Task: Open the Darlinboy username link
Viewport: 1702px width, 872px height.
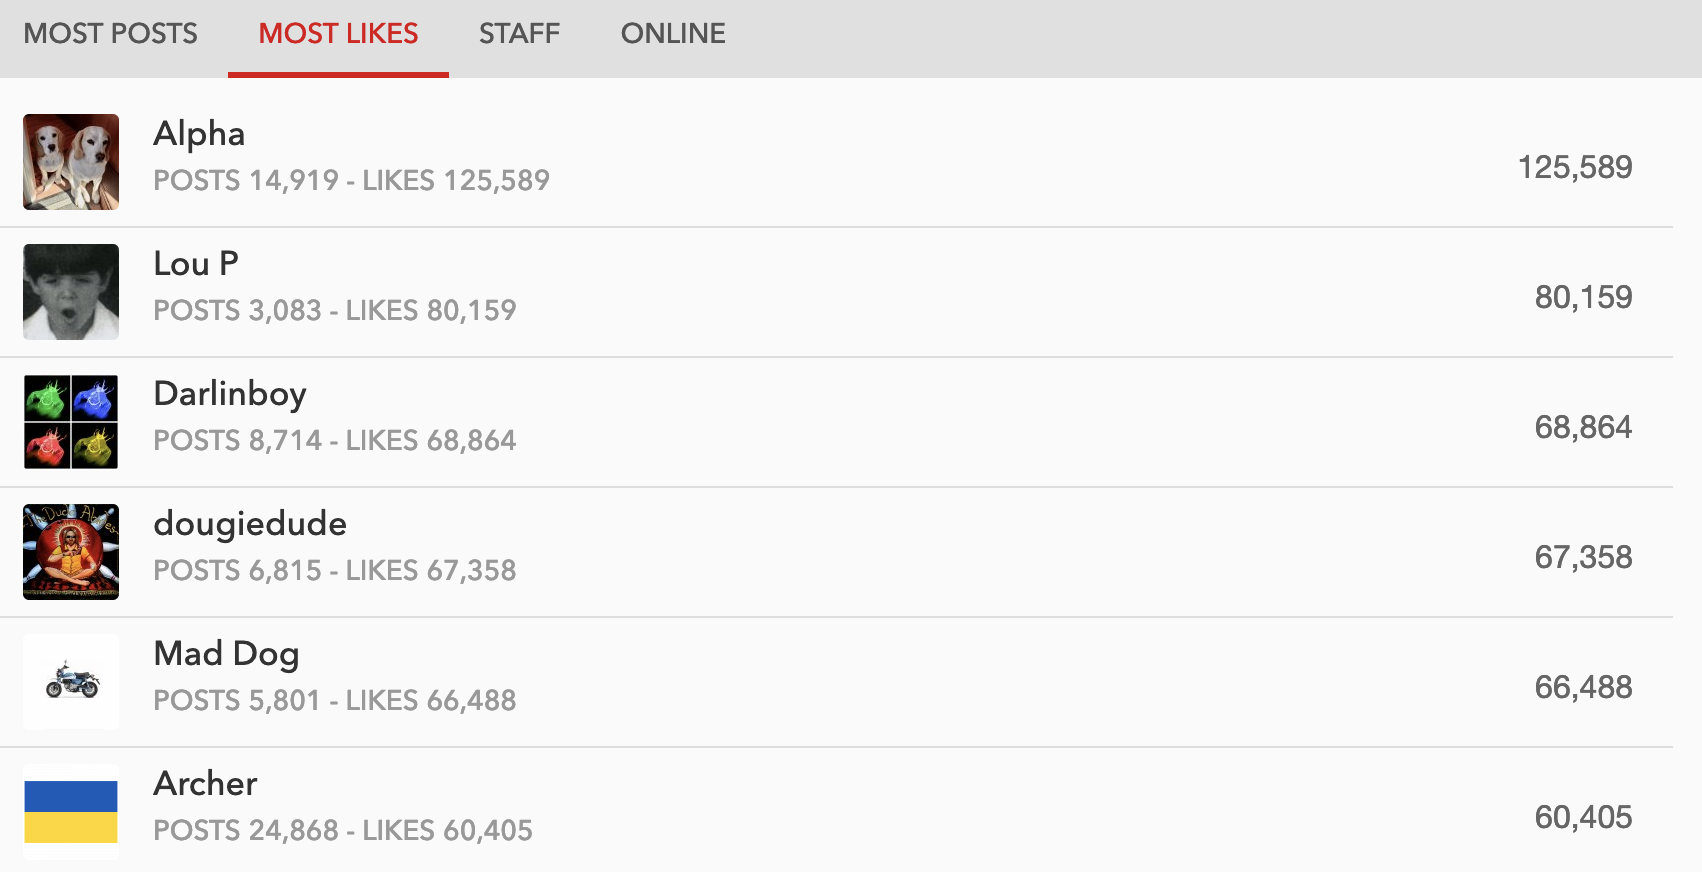Action: click(230, 394)
